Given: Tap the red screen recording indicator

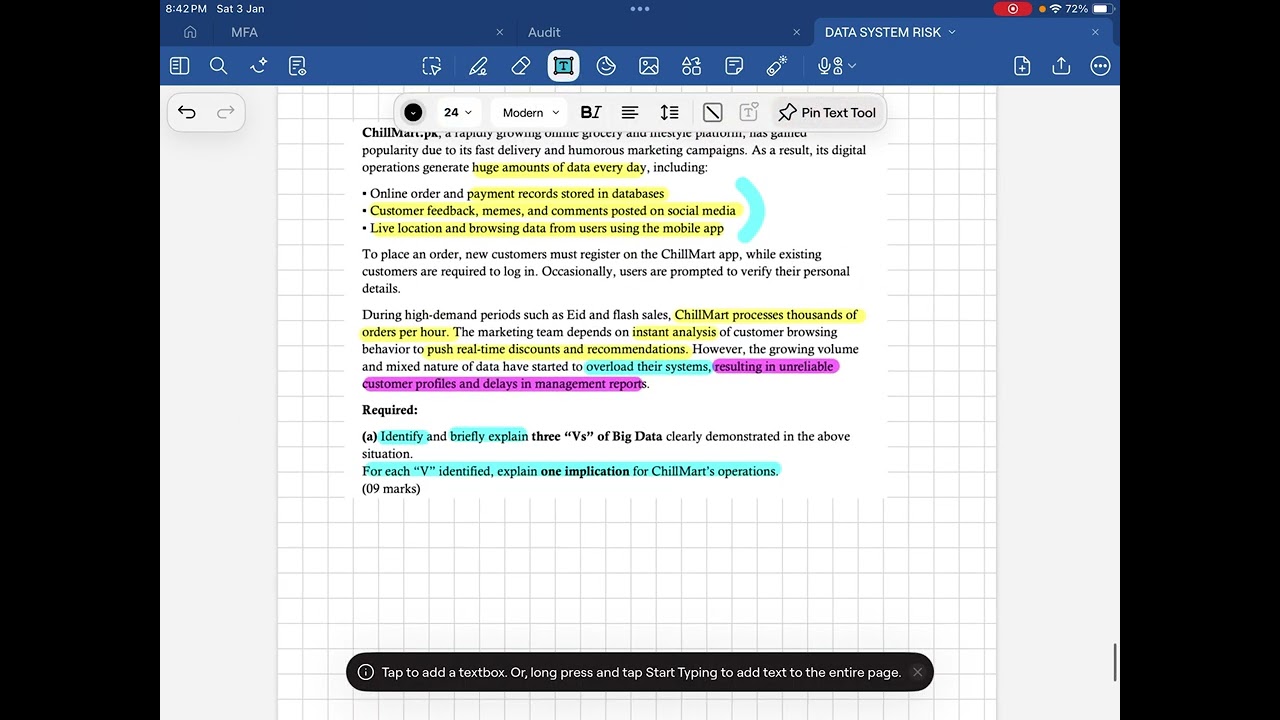Looking at the screenshot, I should (x=1013, y=9).
